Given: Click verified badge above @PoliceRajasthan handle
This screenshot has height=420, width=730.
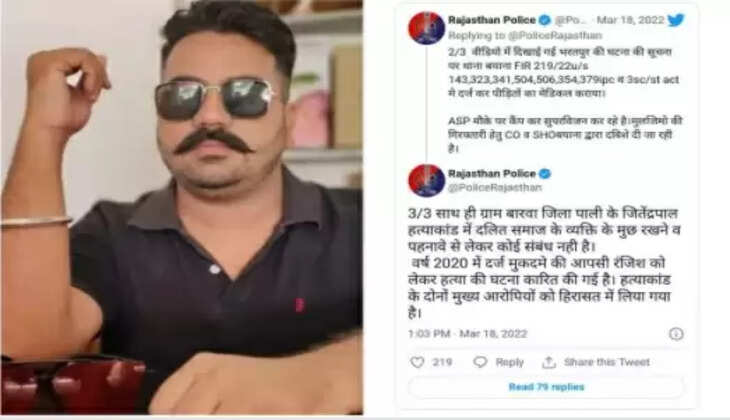Looking at the screenshot, I should 544,174.
